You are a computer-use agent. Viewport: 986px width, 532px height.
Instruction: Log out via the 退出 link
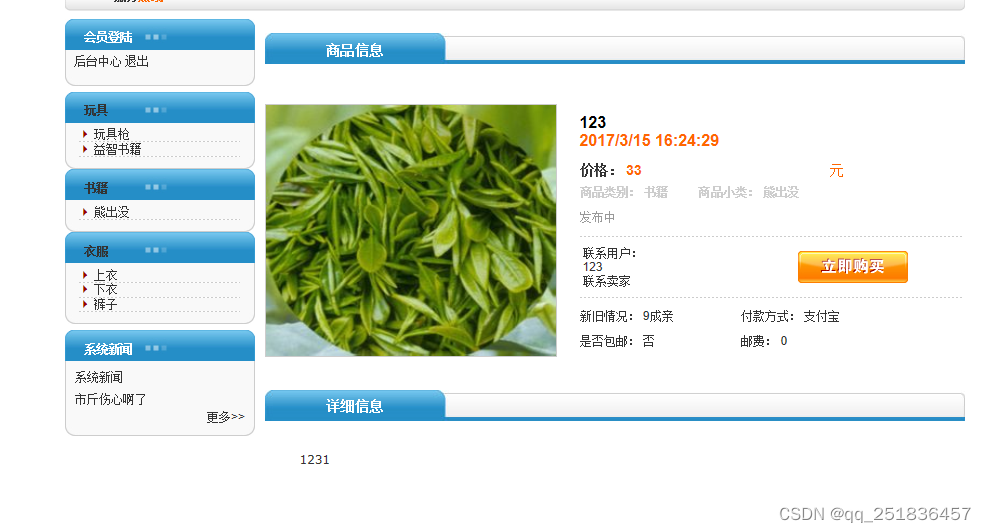point(136,61)
